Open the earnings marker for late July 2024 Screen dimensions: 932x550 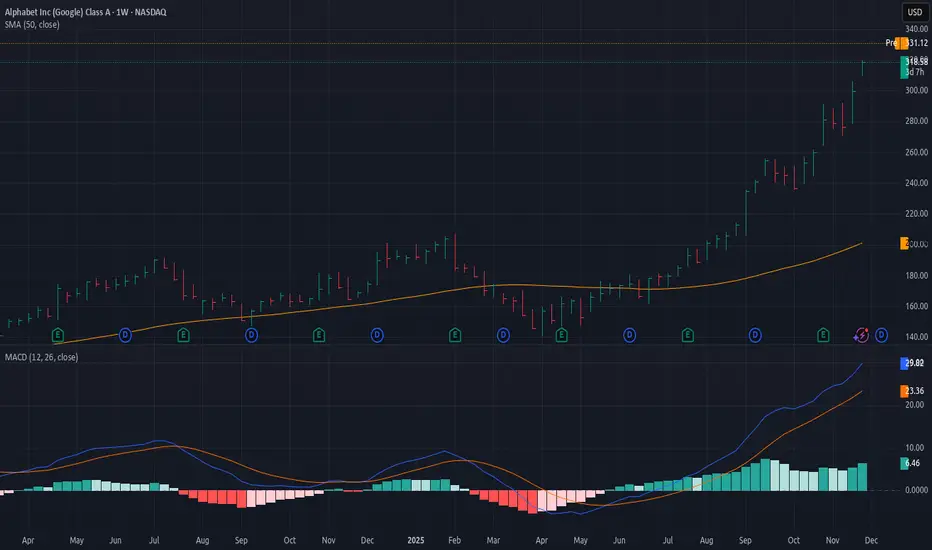(x=183, y=335)
